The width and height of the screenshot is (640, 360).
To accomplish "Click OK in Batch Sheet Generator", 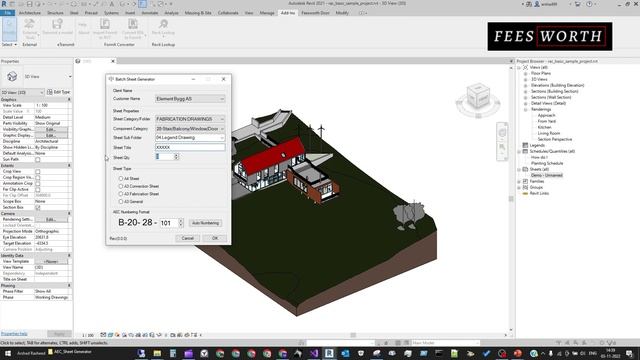I will pos(215,238).
